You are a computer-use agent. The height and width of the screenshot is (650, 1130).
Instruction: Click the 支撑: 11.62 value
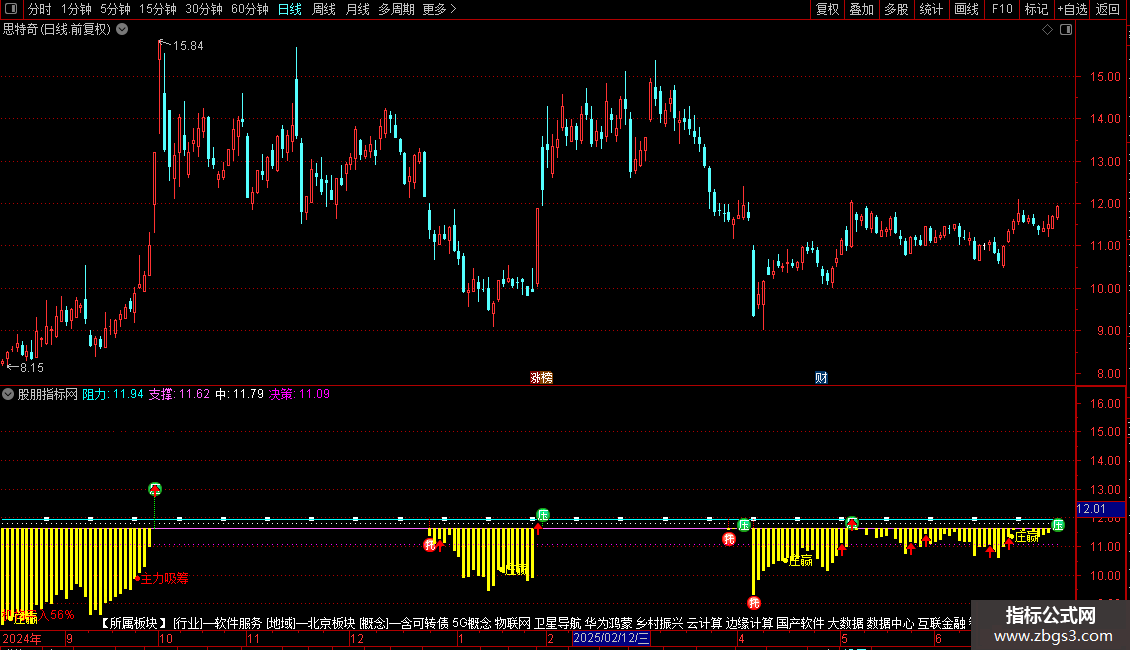[179, 394]
